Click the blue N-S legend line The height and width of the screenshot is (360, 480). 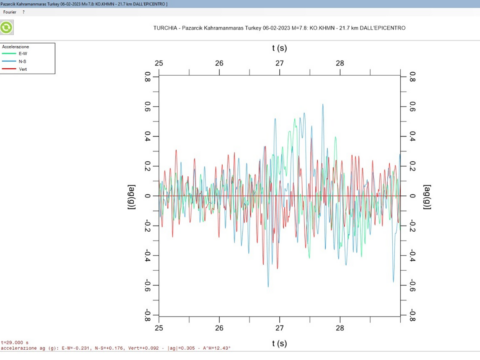coord(9,61)
